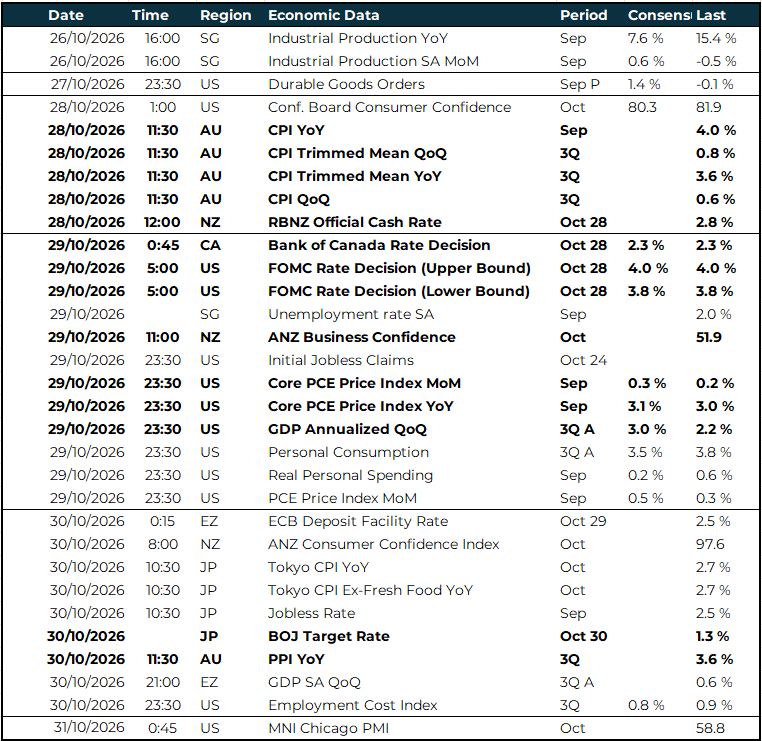Click the Date column header
Screen dimensions: 762x741
(x=66, y=15)
